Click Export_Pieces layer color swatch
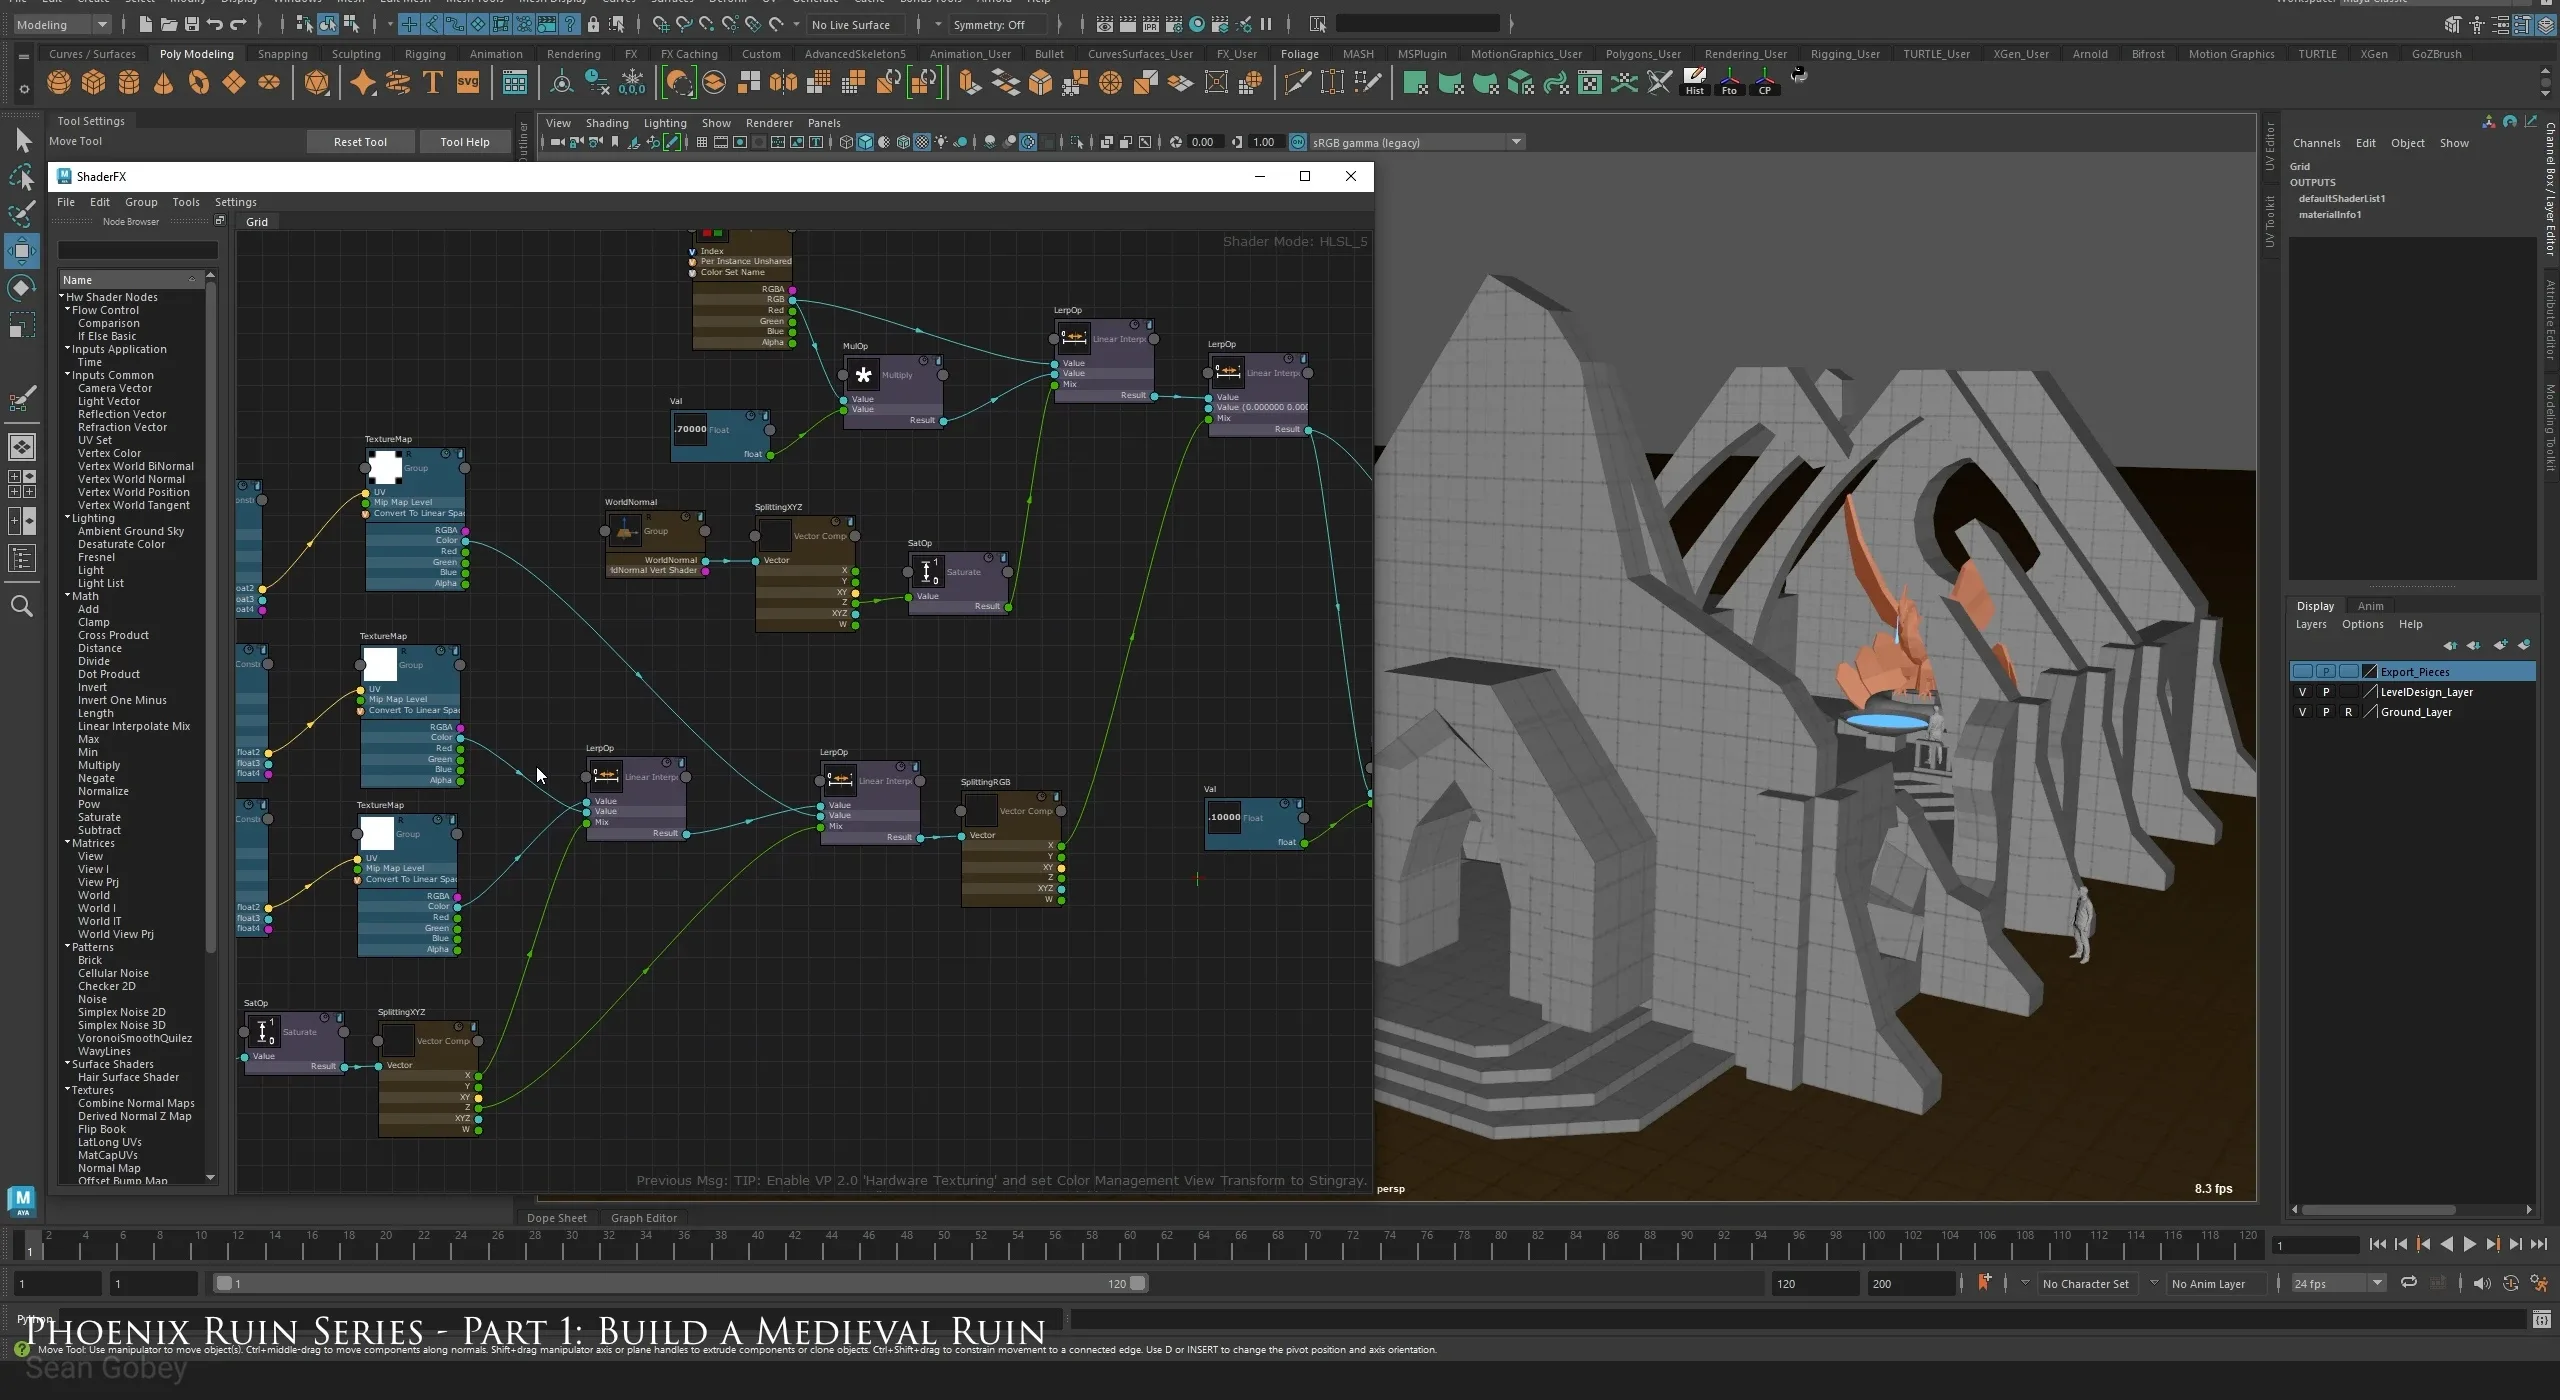This screenshot has height=1400, width=2560. 2369,671
